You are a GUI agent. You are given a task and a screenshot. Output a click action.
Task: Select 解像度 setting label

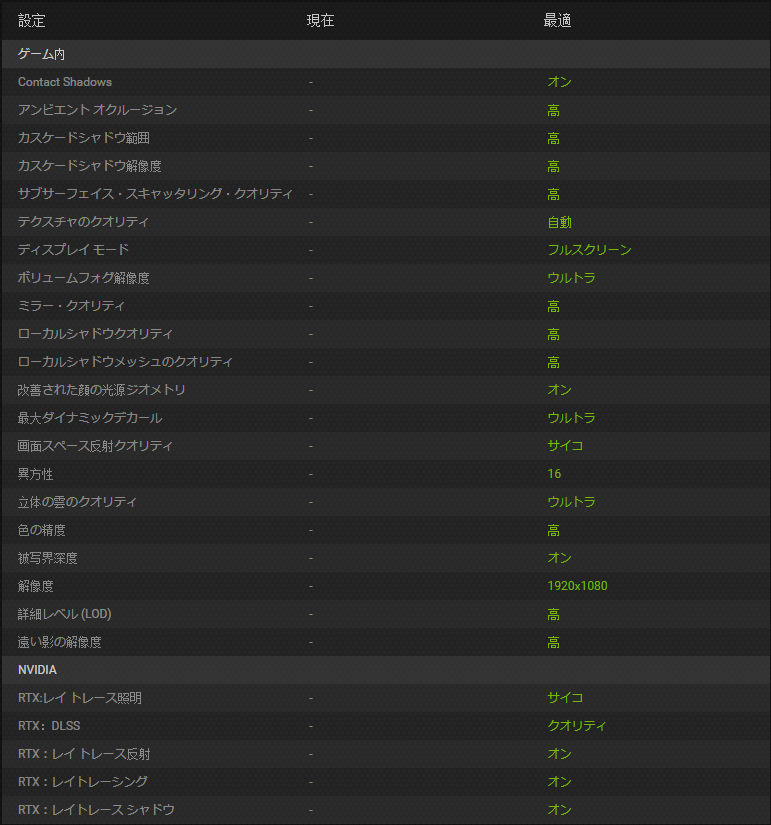35,586
